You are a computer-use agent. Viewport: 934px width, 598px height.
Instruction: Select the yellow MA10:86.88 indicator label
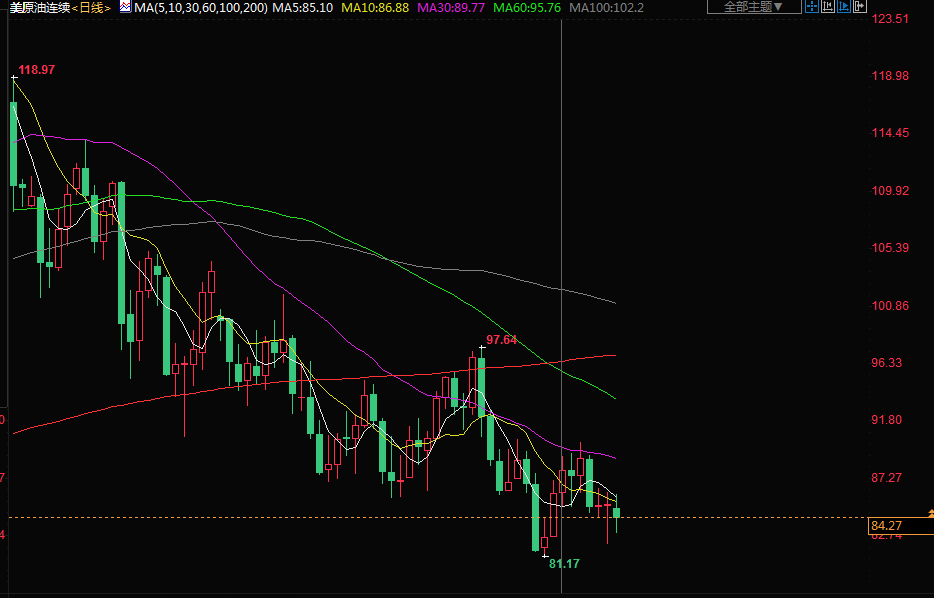tap(375, 7)
